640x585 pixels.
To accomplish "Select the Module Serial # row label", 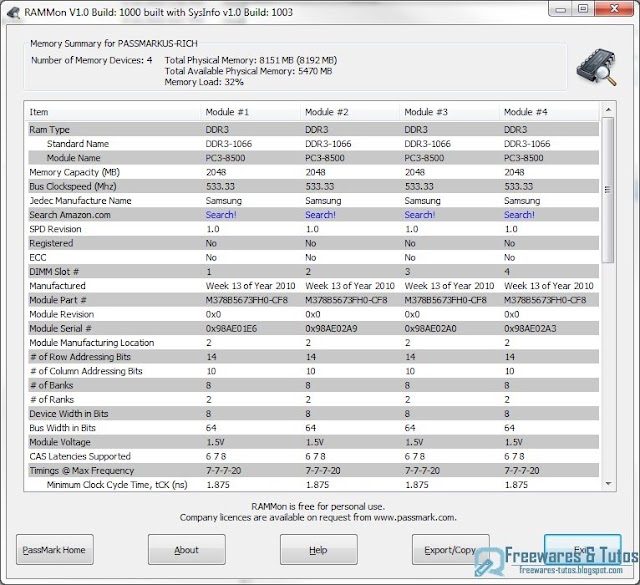I will [x=60, y=329].
